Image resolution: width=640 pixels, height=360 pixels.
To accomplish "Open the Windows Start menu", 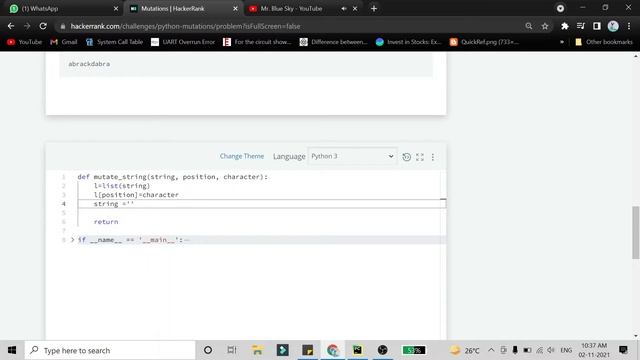I will (12, 350).
